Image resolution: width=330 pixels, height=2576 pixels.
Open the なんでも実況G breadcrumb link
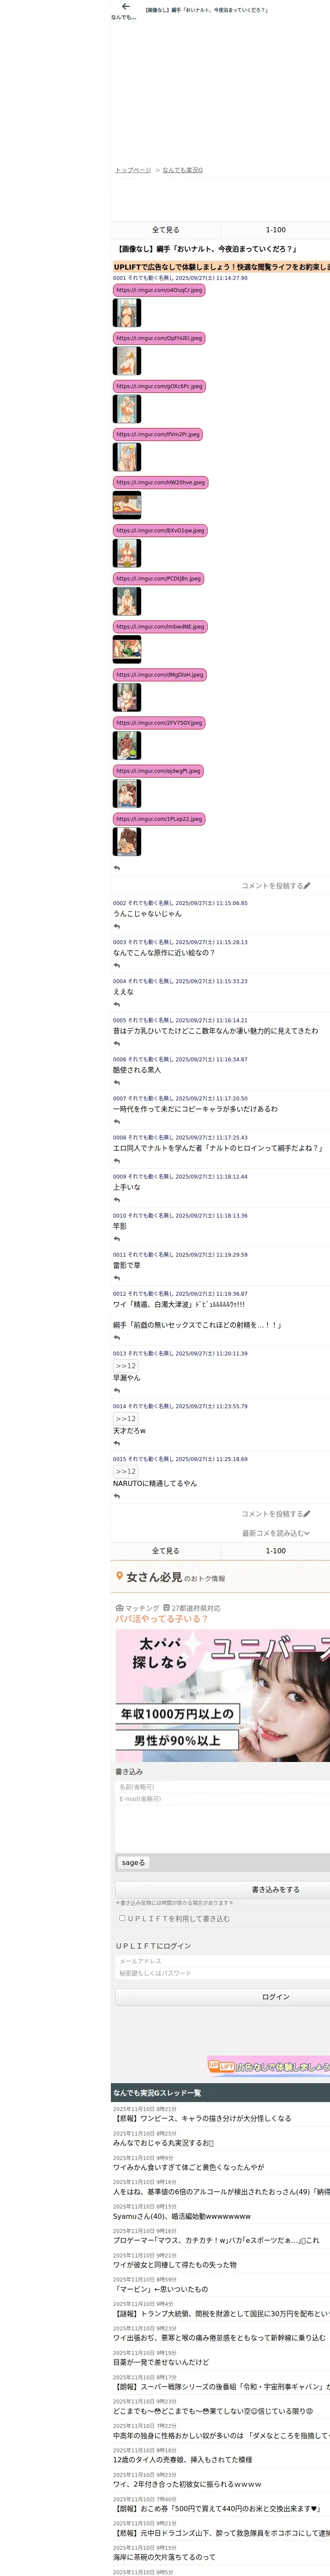point(183,170)
